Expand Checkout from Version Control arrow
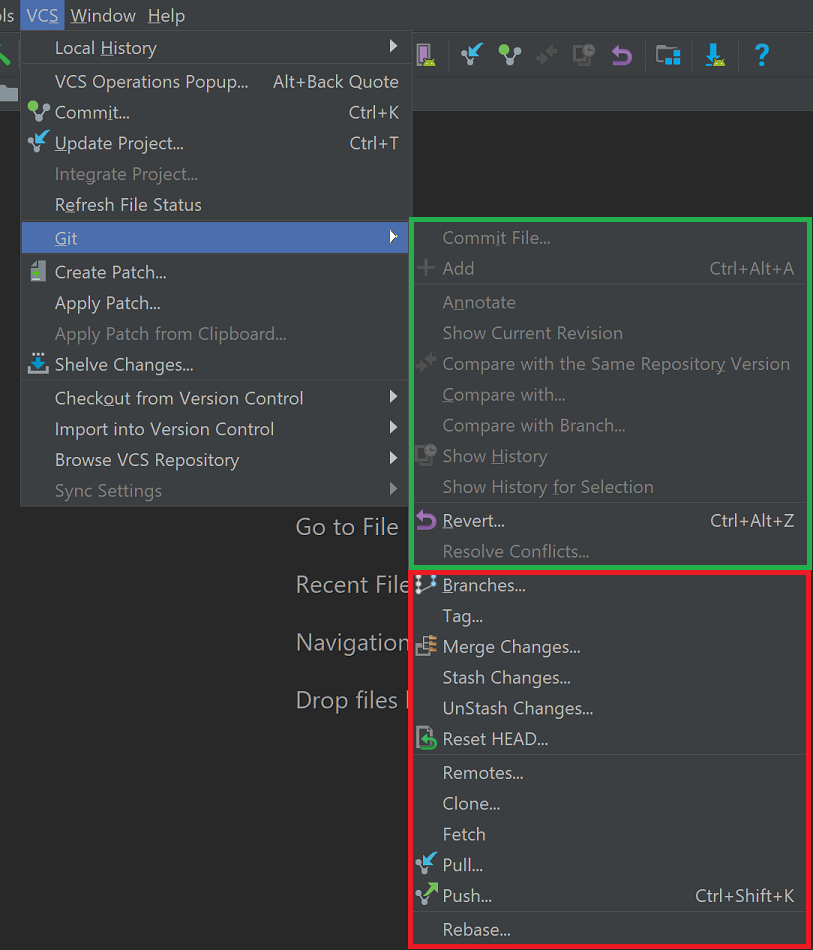This screenshot has height=950, width=813. coord(393,397)
